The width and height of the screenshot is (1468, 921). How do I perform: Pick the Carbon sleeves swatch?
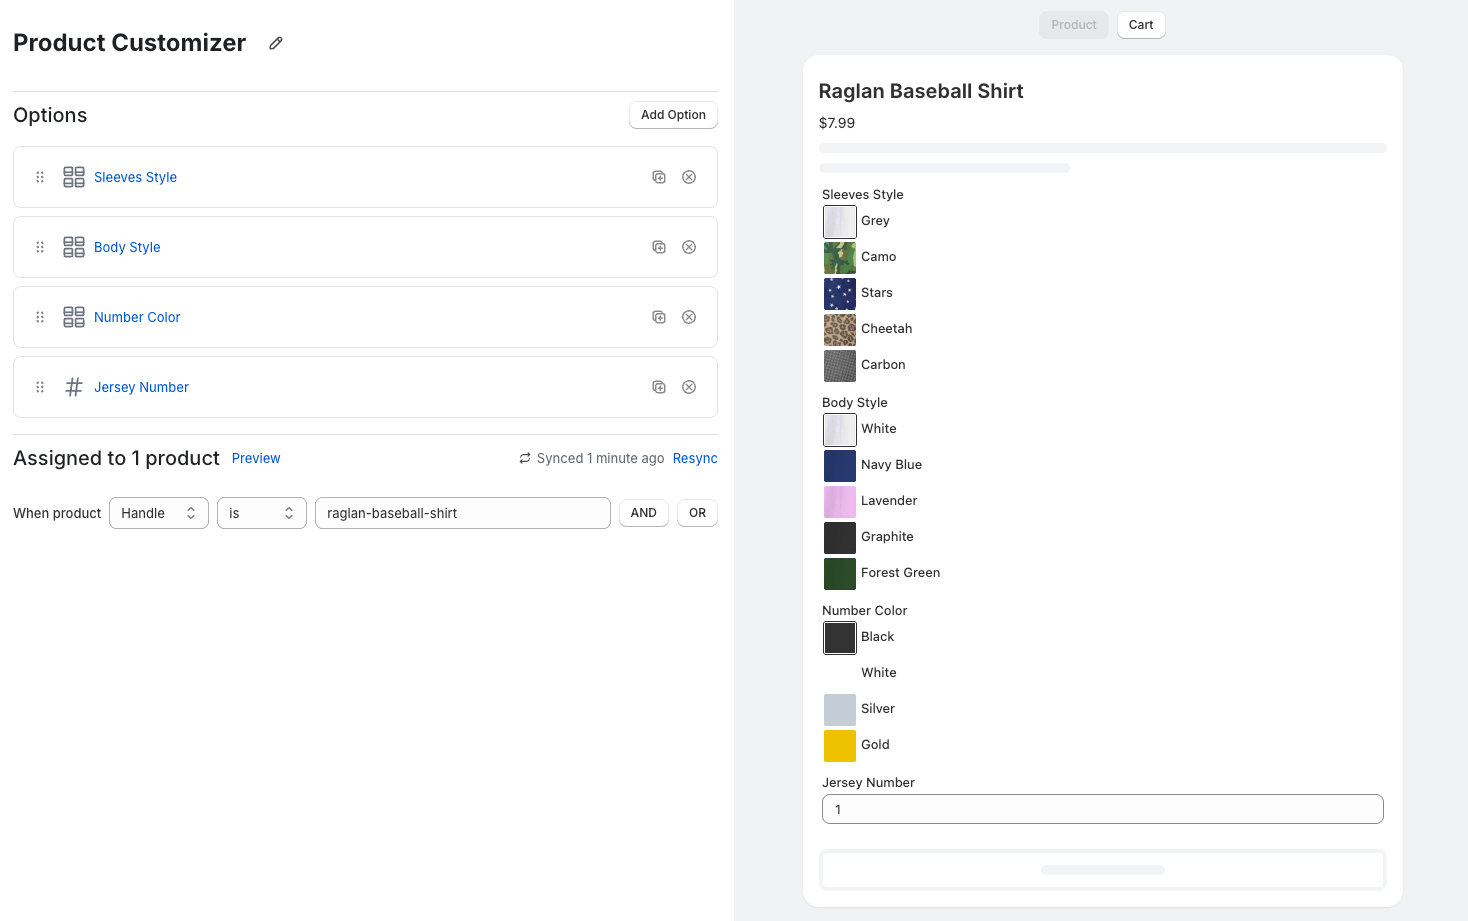[x=840, y=366]
